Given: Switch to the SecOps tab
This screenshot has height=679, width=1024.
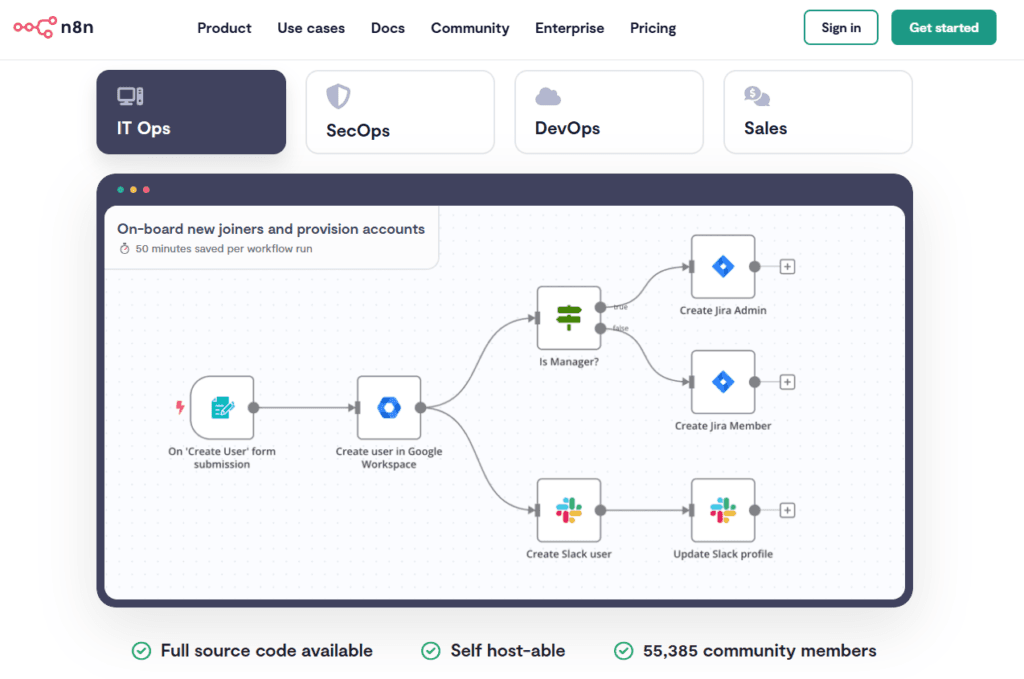Looking at the screenshot, I should pos(400,112).
